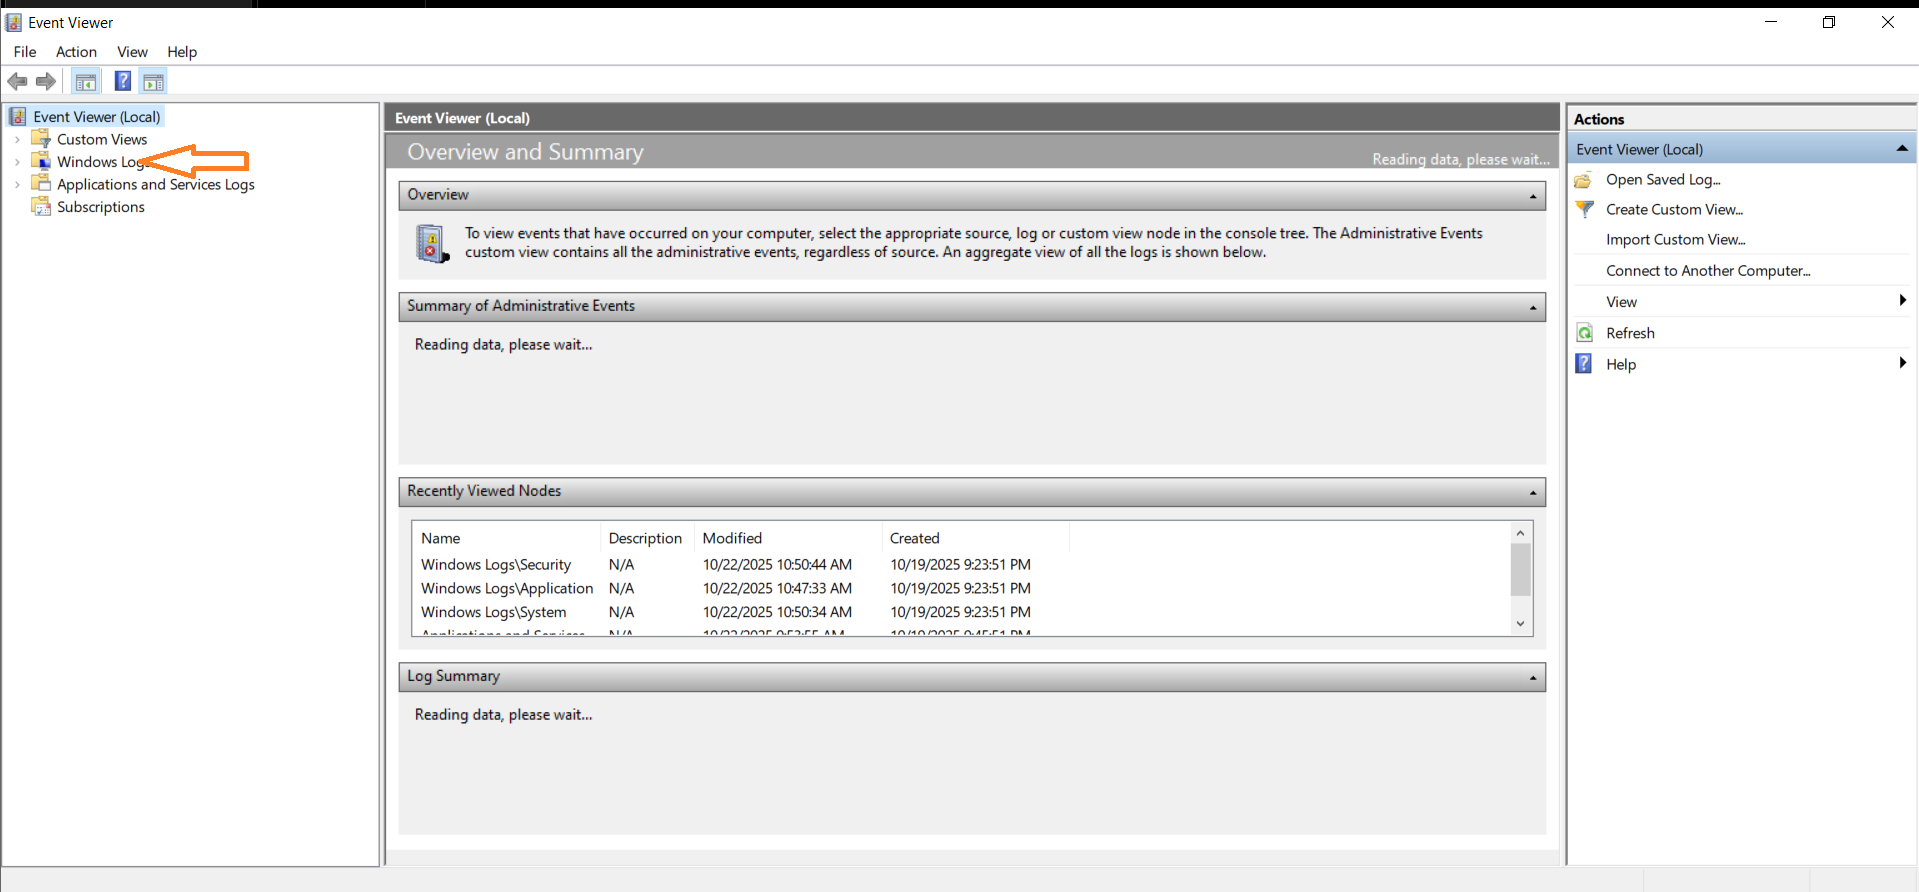Viewport: 1919px width, 892px height.
Task: Click Show/Hide Action Pane toolbar icon
Action: point(153,82)
